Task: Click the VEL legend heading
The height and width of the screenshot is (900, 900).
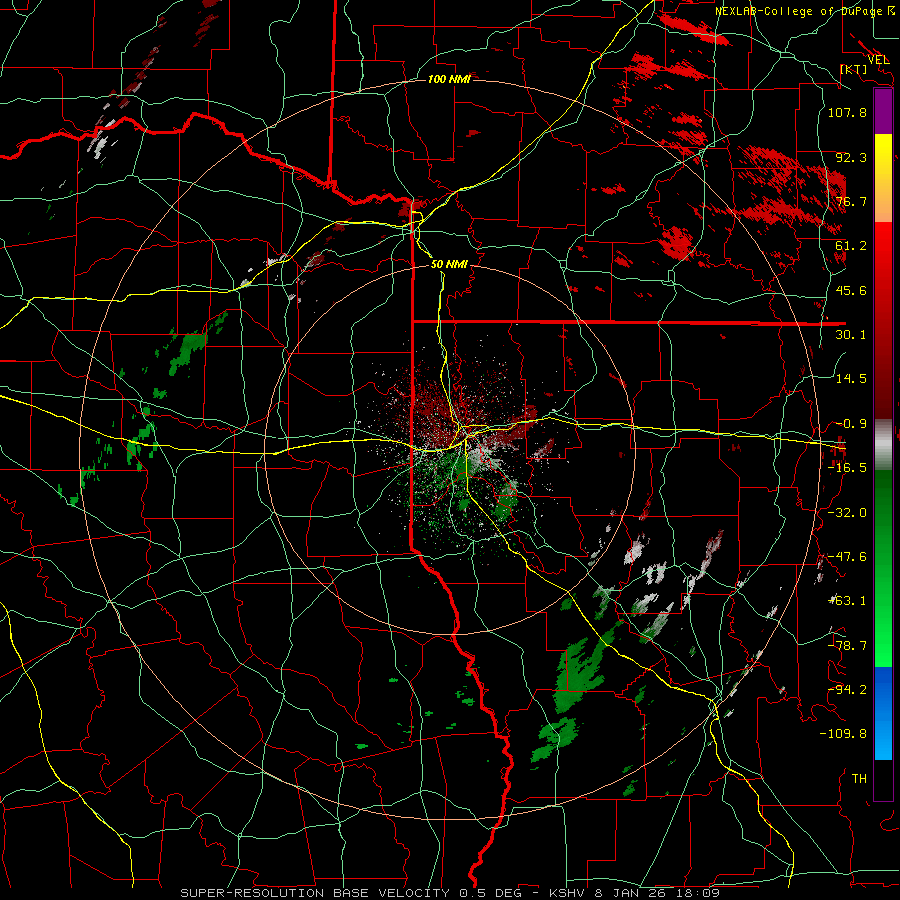Action: [878, 60]
